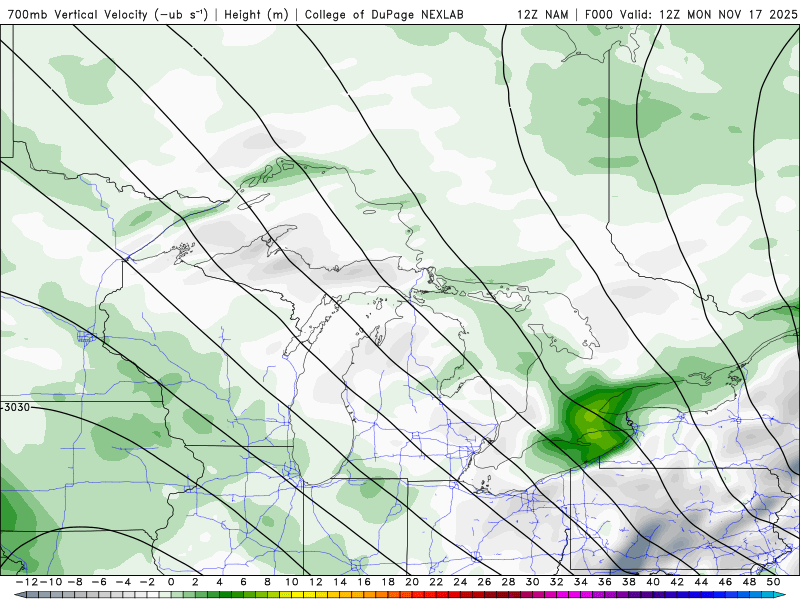Click the 'College of DuPage NEXLAB' text

384,14
